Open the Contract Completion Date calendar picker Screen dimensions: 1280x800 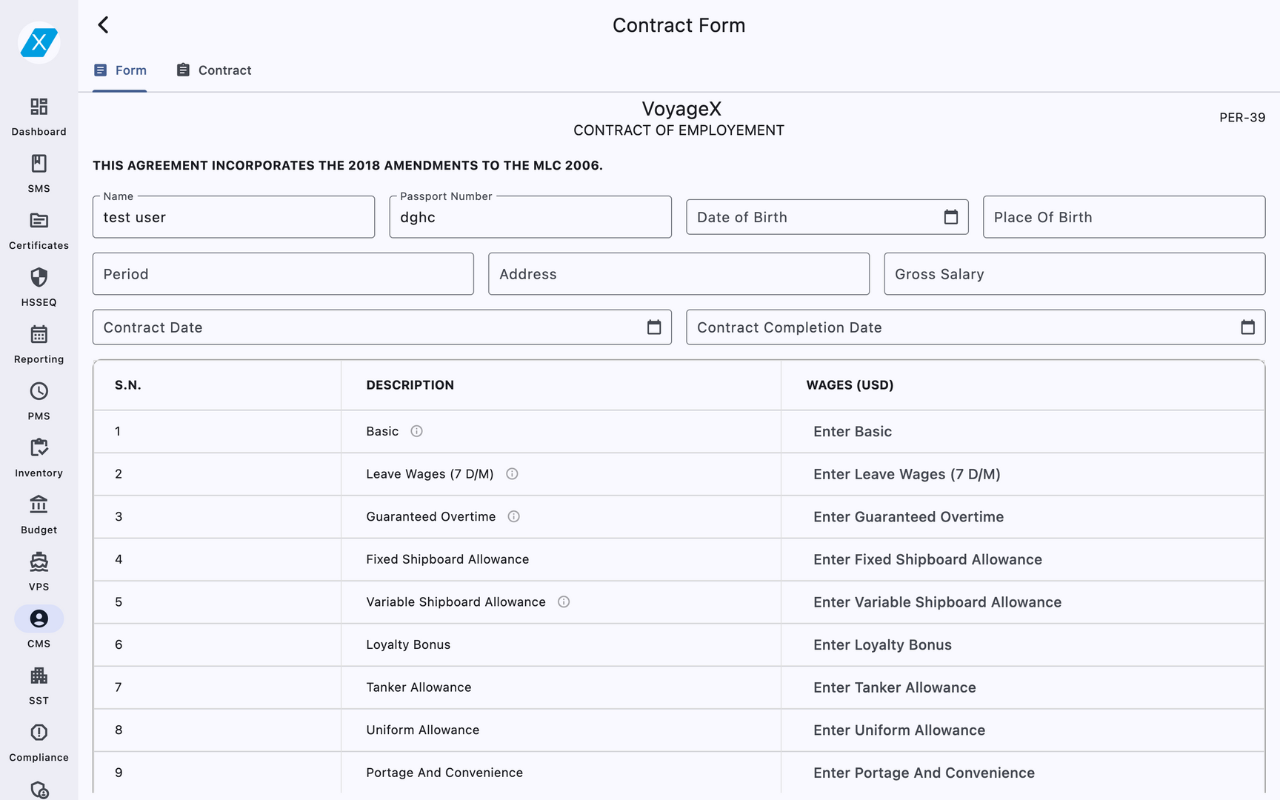(x=1248, y=327)
